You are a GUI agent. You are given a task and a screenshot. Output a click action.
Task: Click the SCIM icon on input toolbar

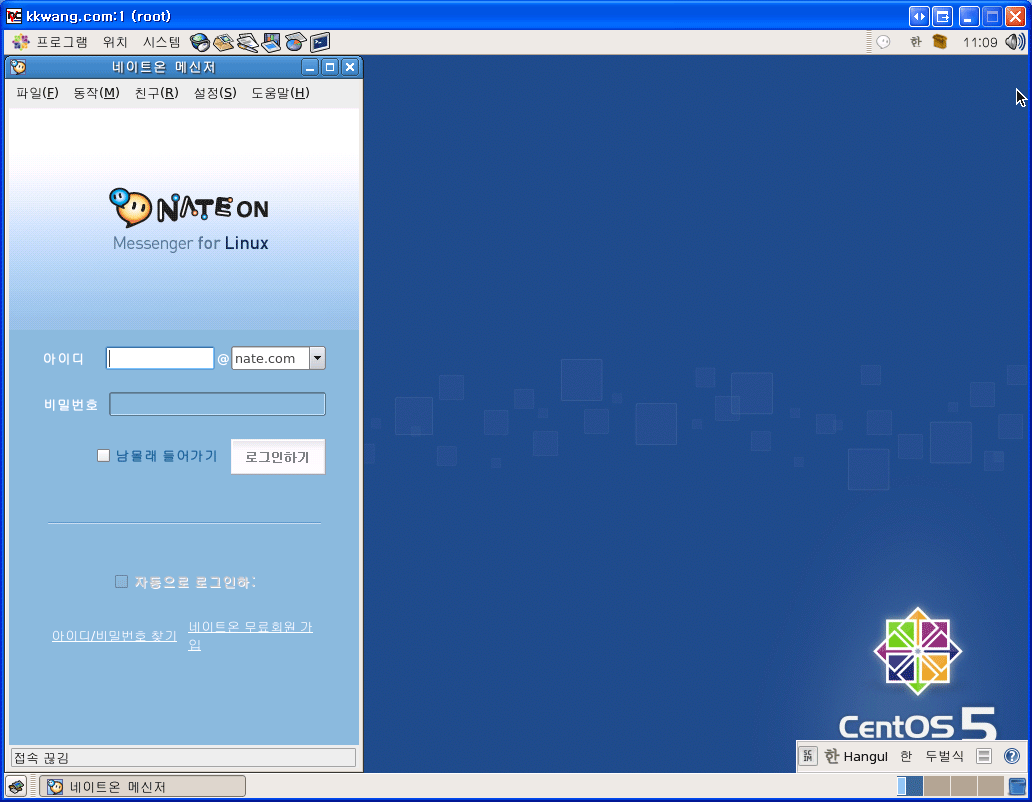808,756
